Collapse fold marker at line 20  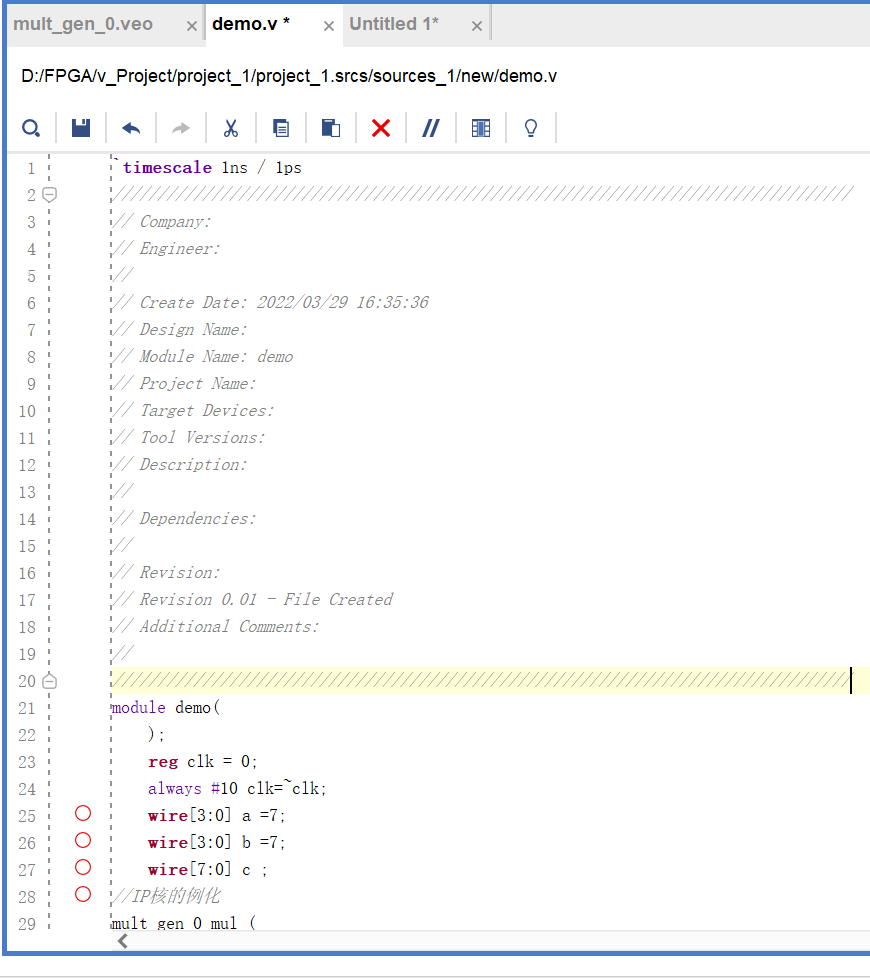point(50,681)
